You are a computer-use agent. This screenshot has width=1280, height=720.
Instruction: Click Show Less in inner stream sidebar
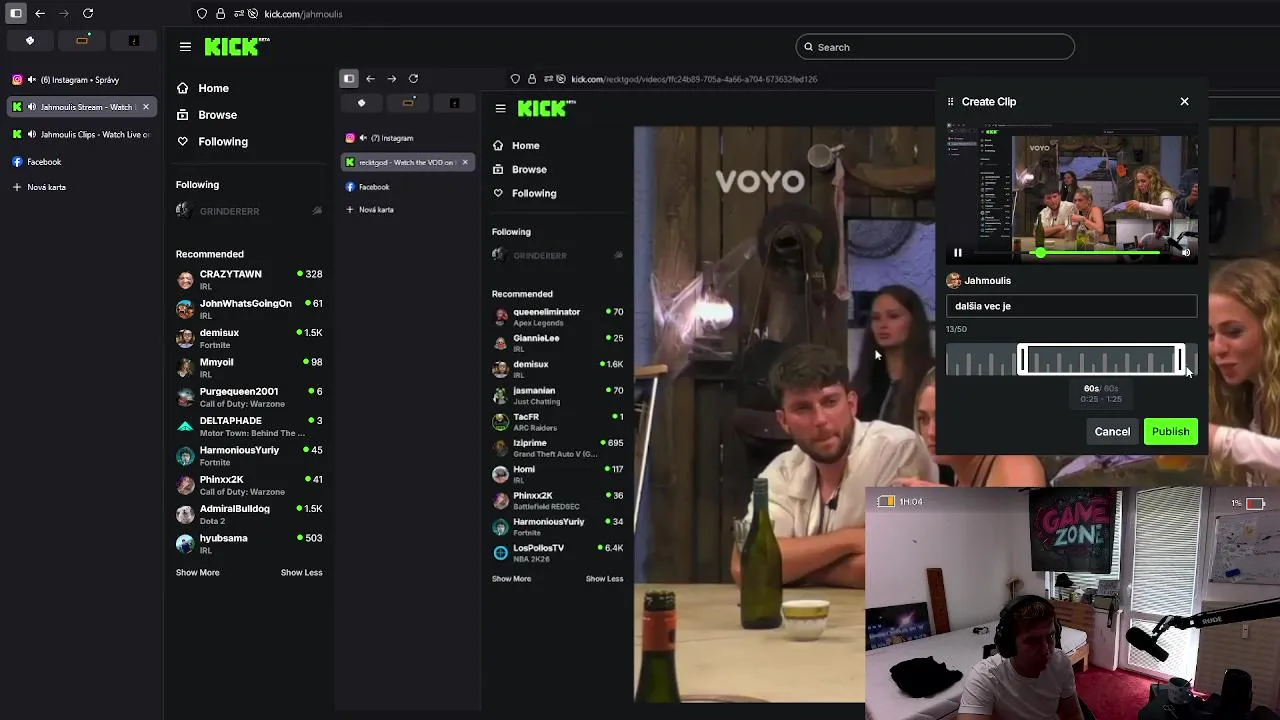point(604,579)
